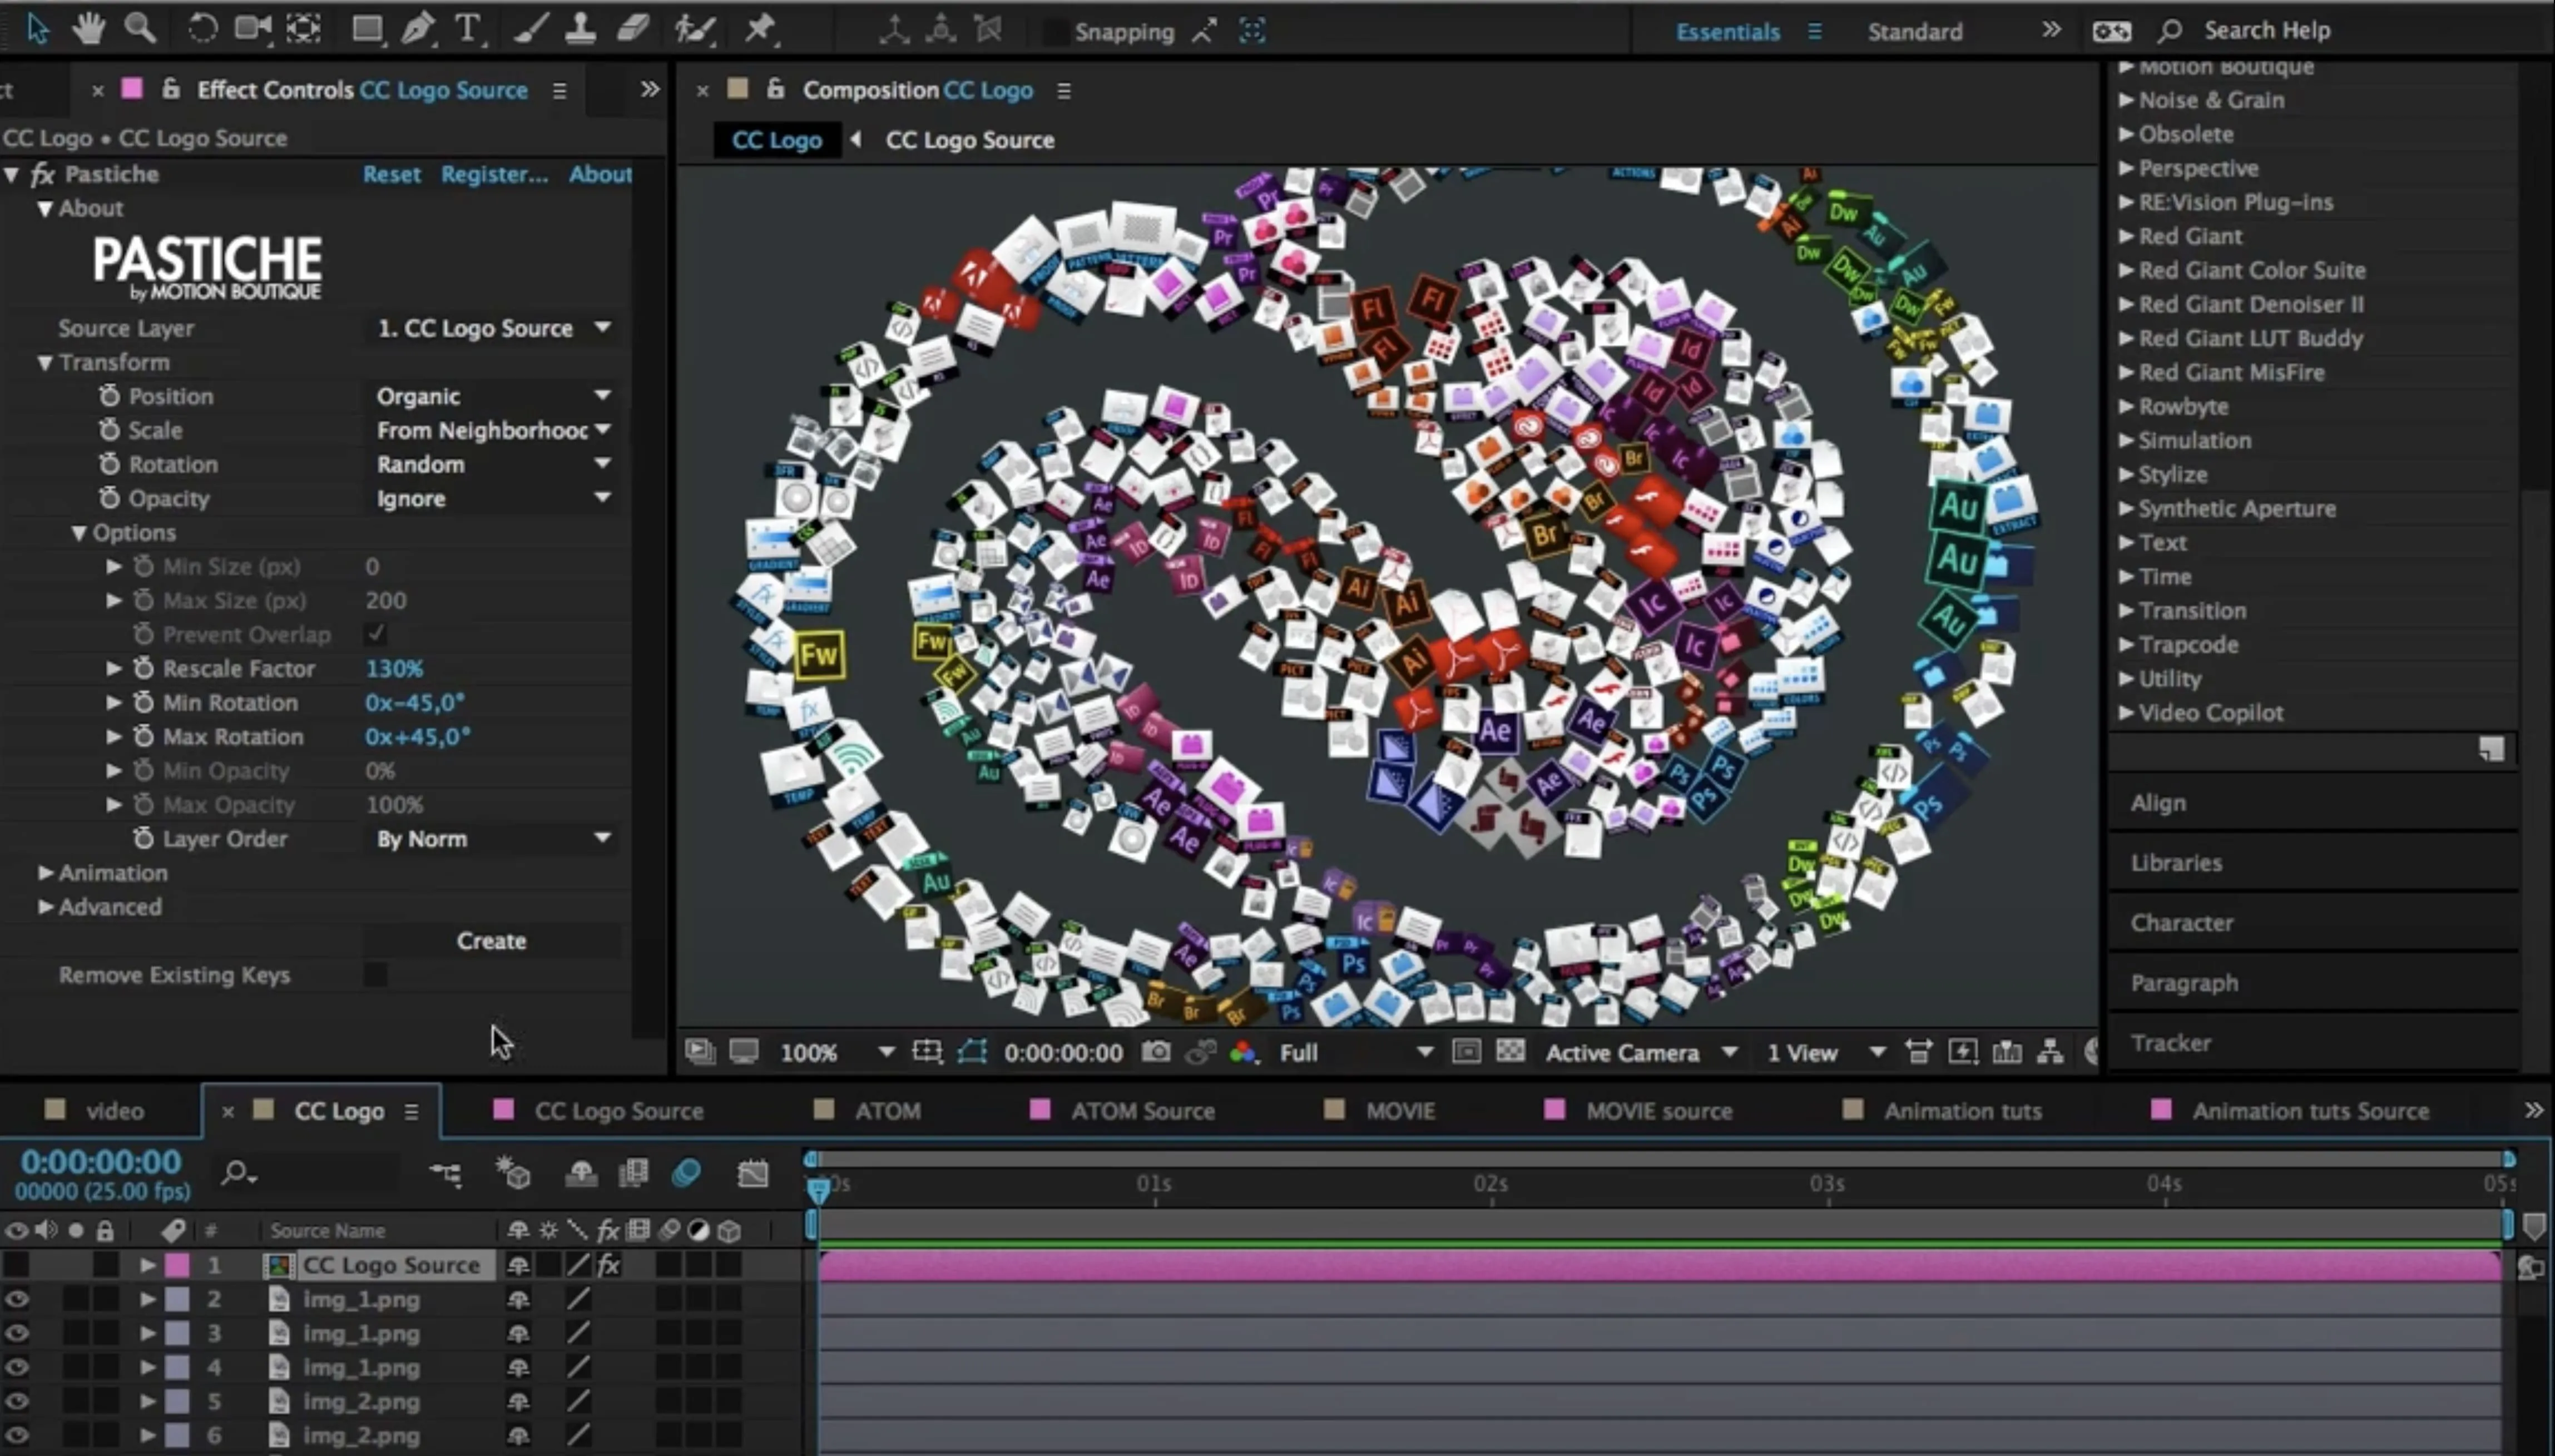
Task: Switch to the video timeline tab
Action: click(x=114, y=1111)
